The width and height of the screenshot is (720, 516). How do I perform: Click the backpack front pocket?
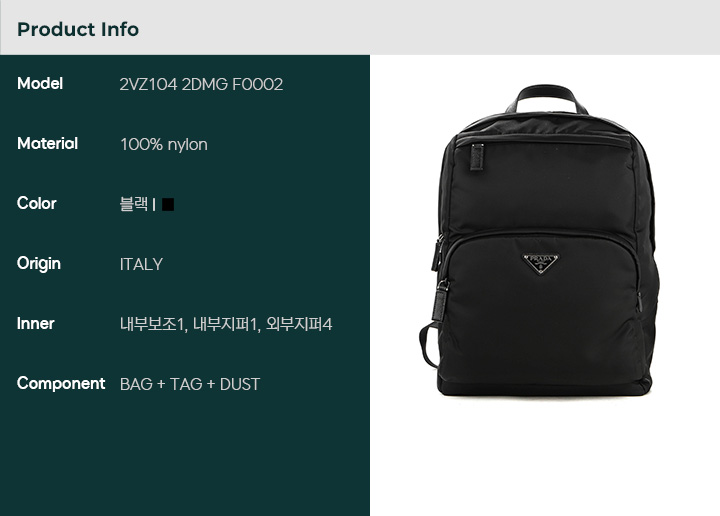point(541,308)
